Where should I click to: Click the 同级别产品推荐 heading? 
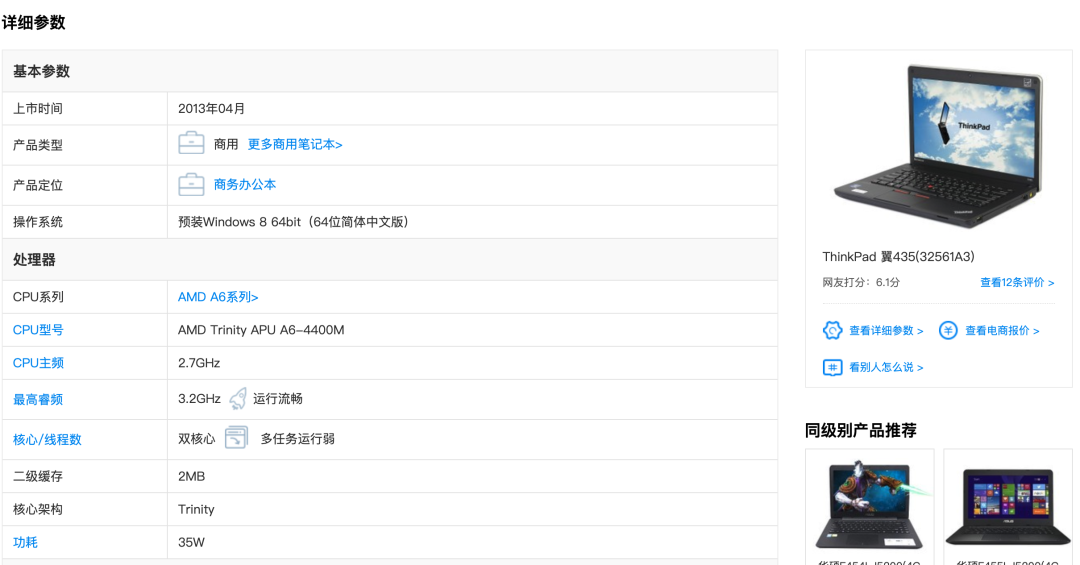pyautogui.click(x=860, y=431)
